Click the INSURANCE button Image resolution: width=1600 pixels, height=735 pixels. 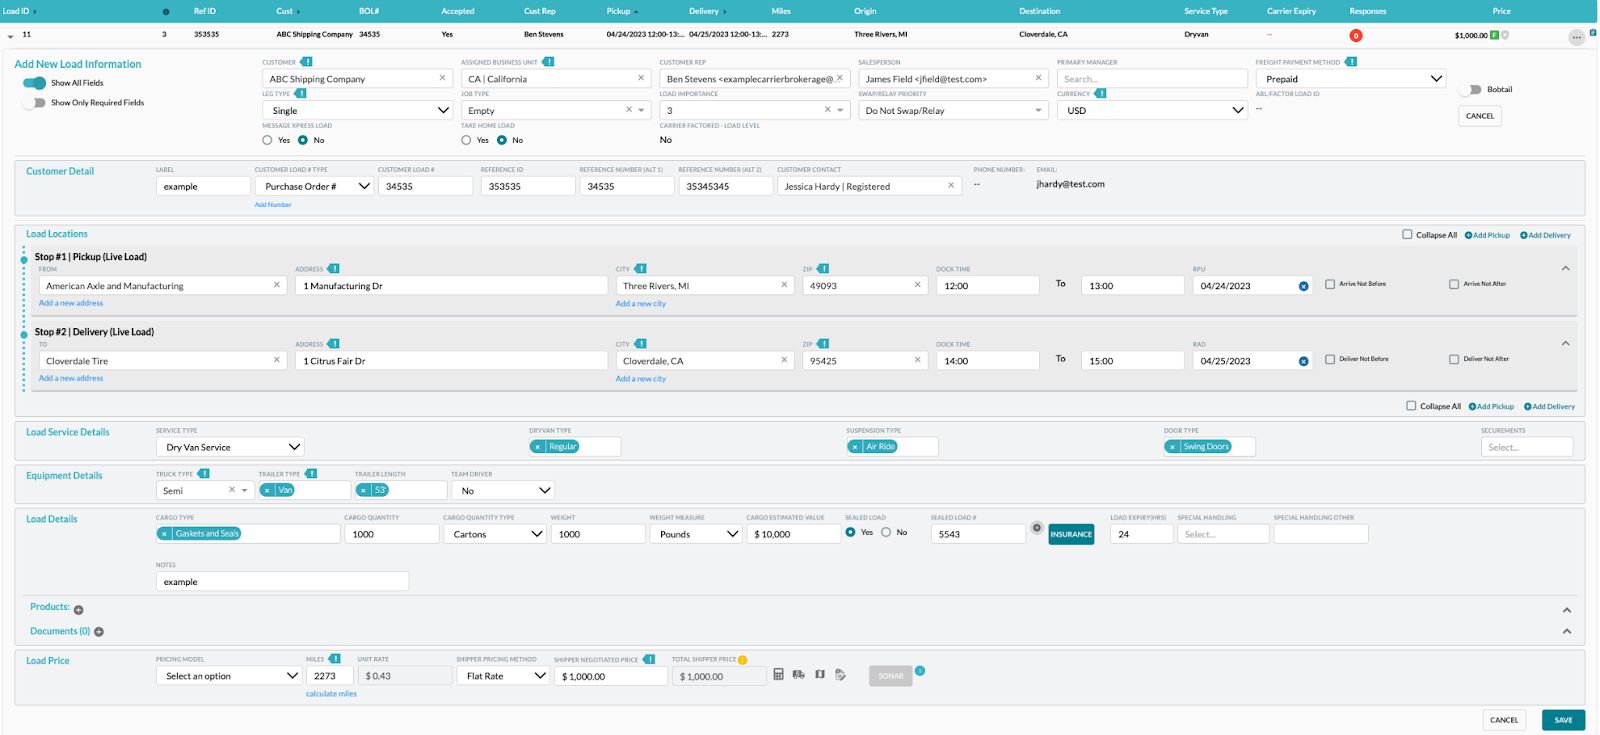(1071, 534)
